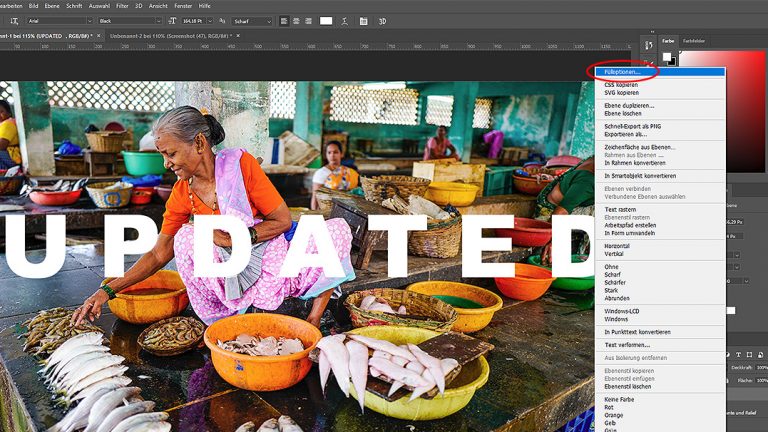
Task: Close the UPDATED document tab
Action: coord(98,36)
